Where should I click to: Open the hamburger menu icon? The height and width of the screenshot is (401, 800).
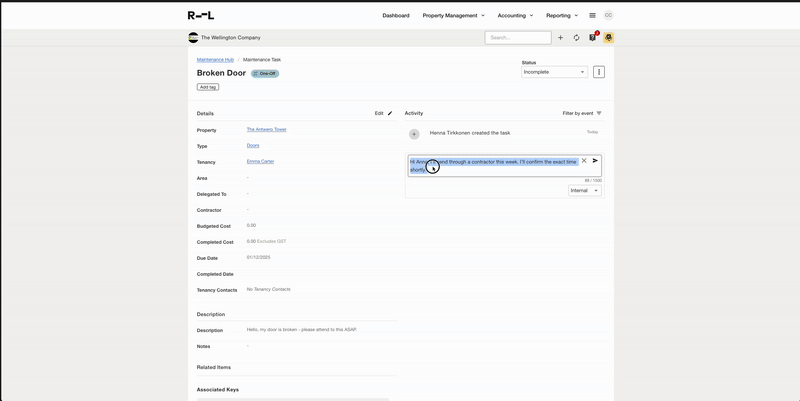click(592, 15)
